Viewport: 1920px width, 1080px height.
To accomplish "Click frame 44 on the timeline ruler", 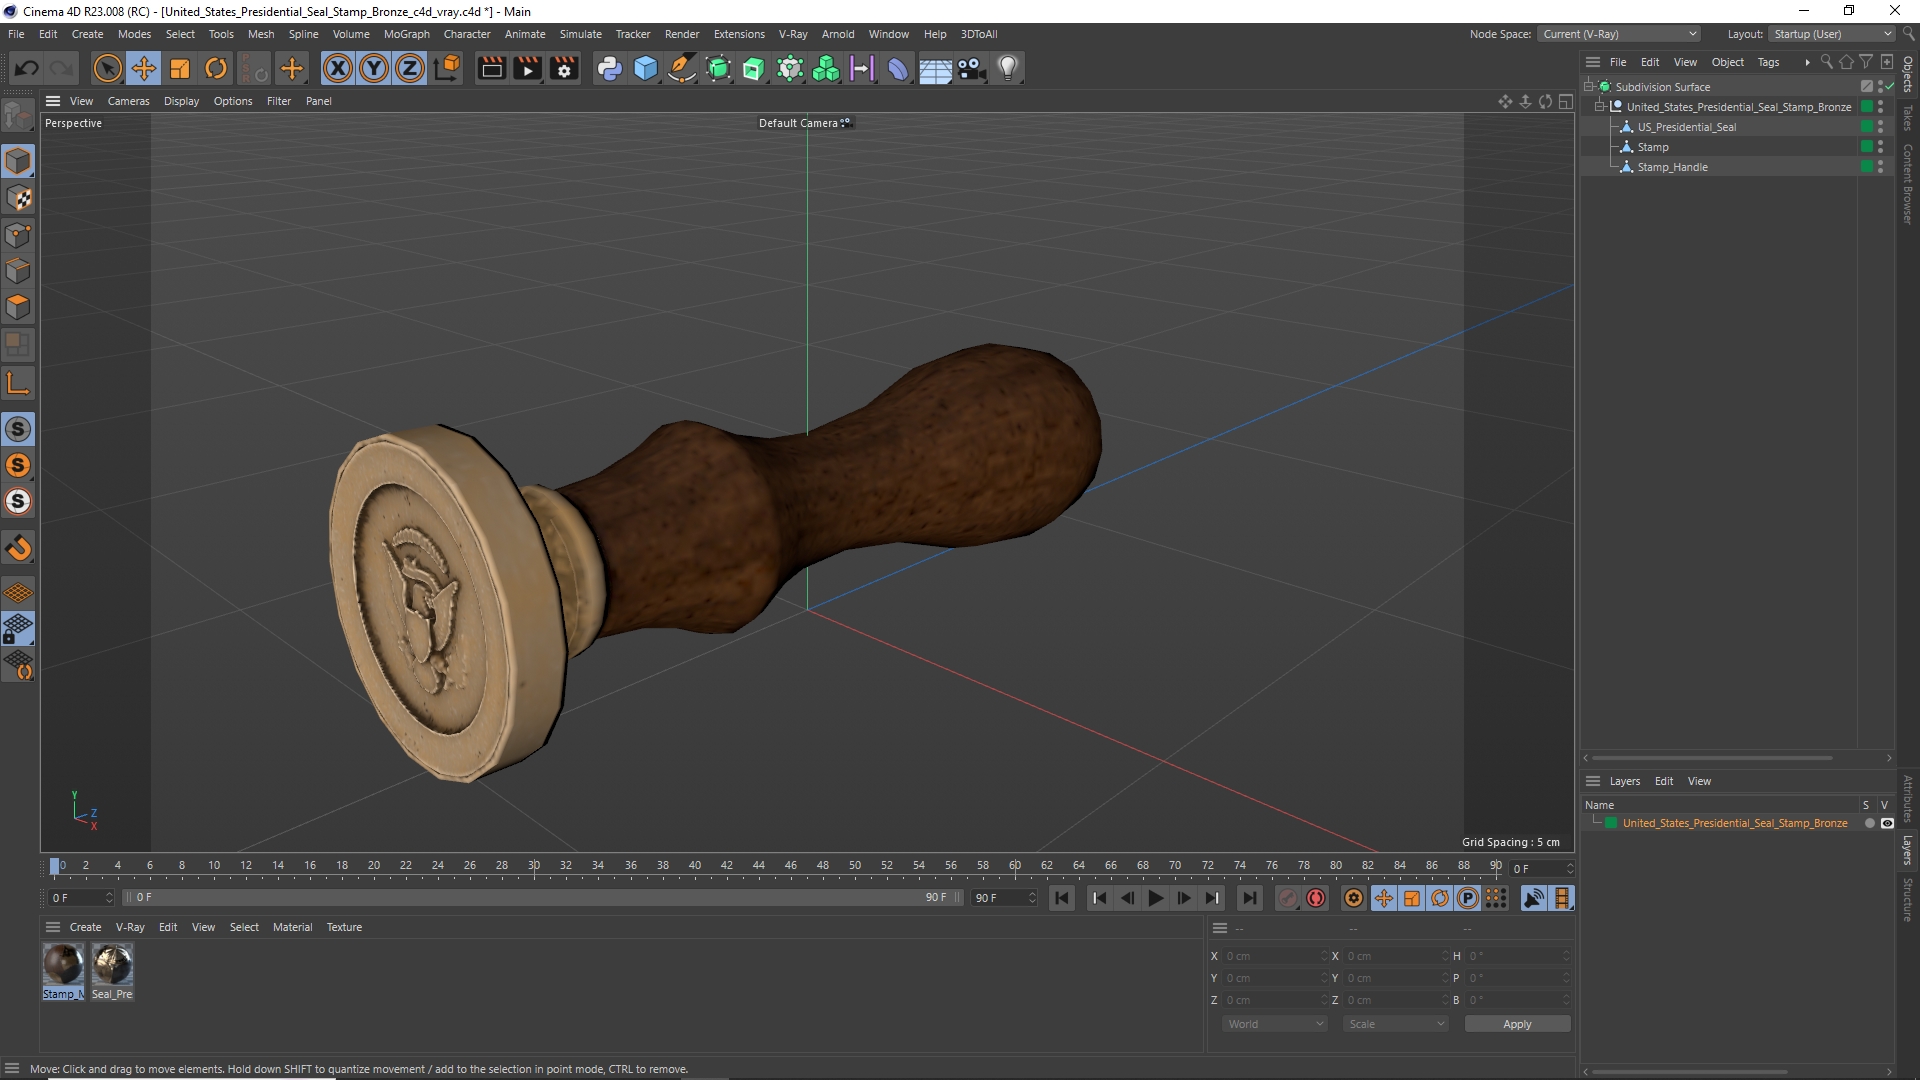I will (x=759, y=866).
